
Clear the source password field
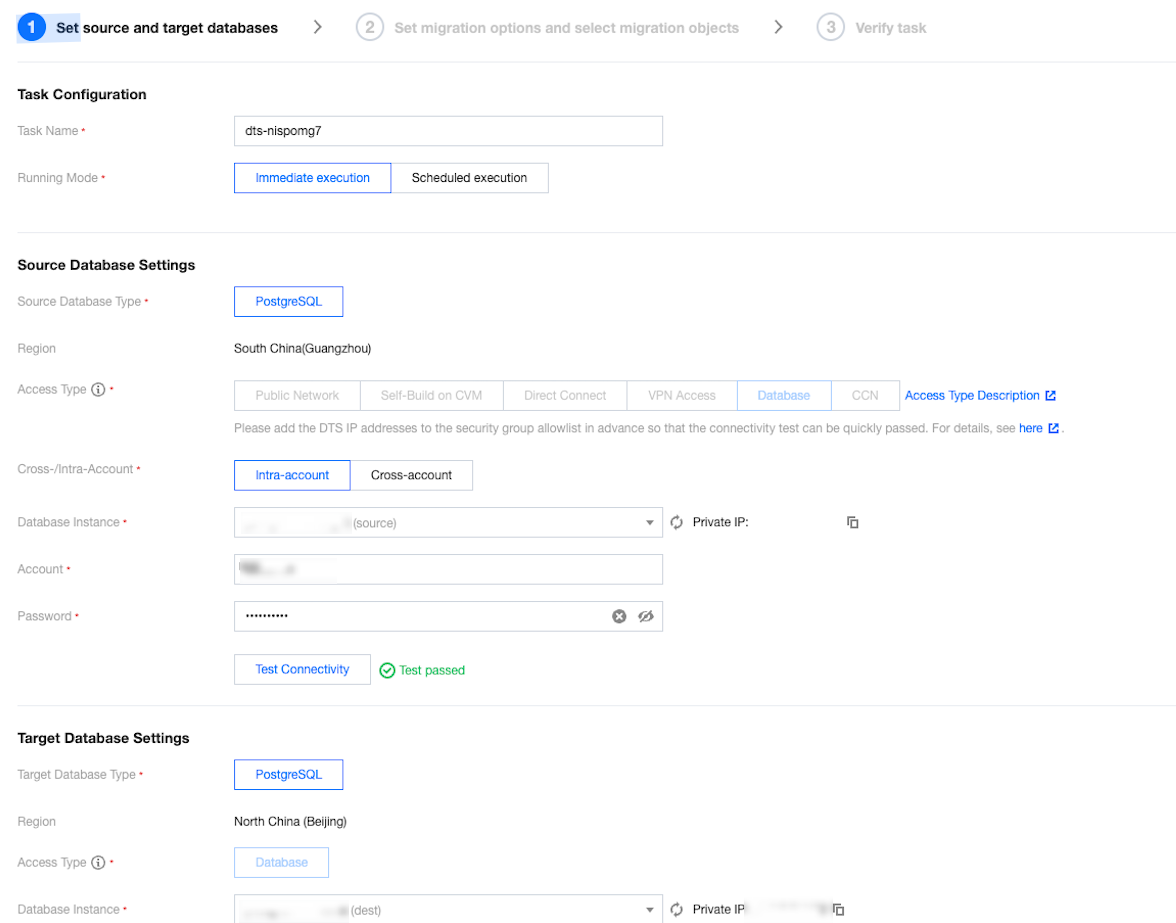pyautogui.click(x=619, y=616)
